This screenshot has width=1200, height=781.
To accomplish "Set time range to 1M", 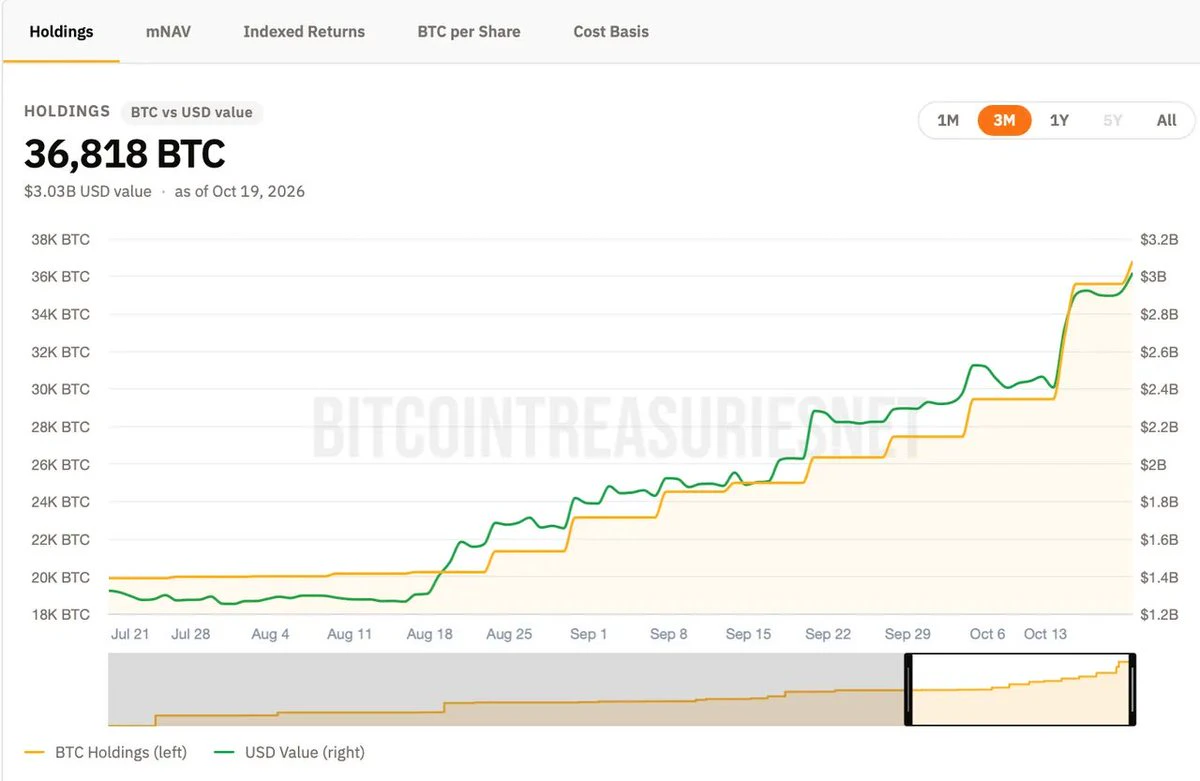I will pyautogui.click(x=948, y=120).
